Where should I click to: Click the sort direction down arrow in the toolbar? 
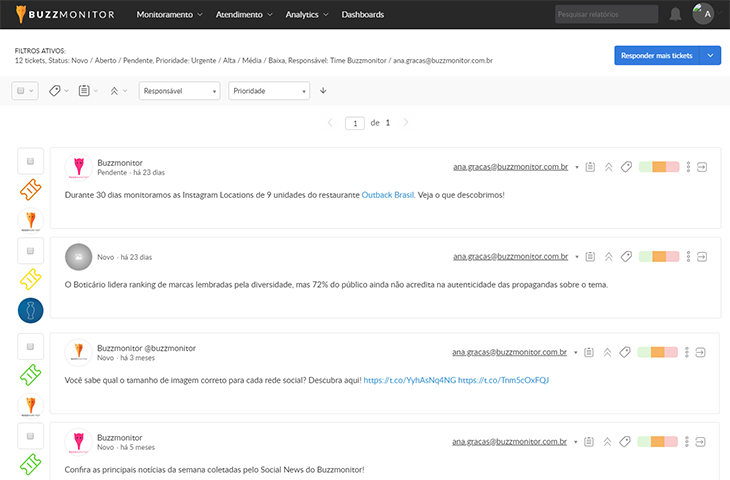pos(323,91)
